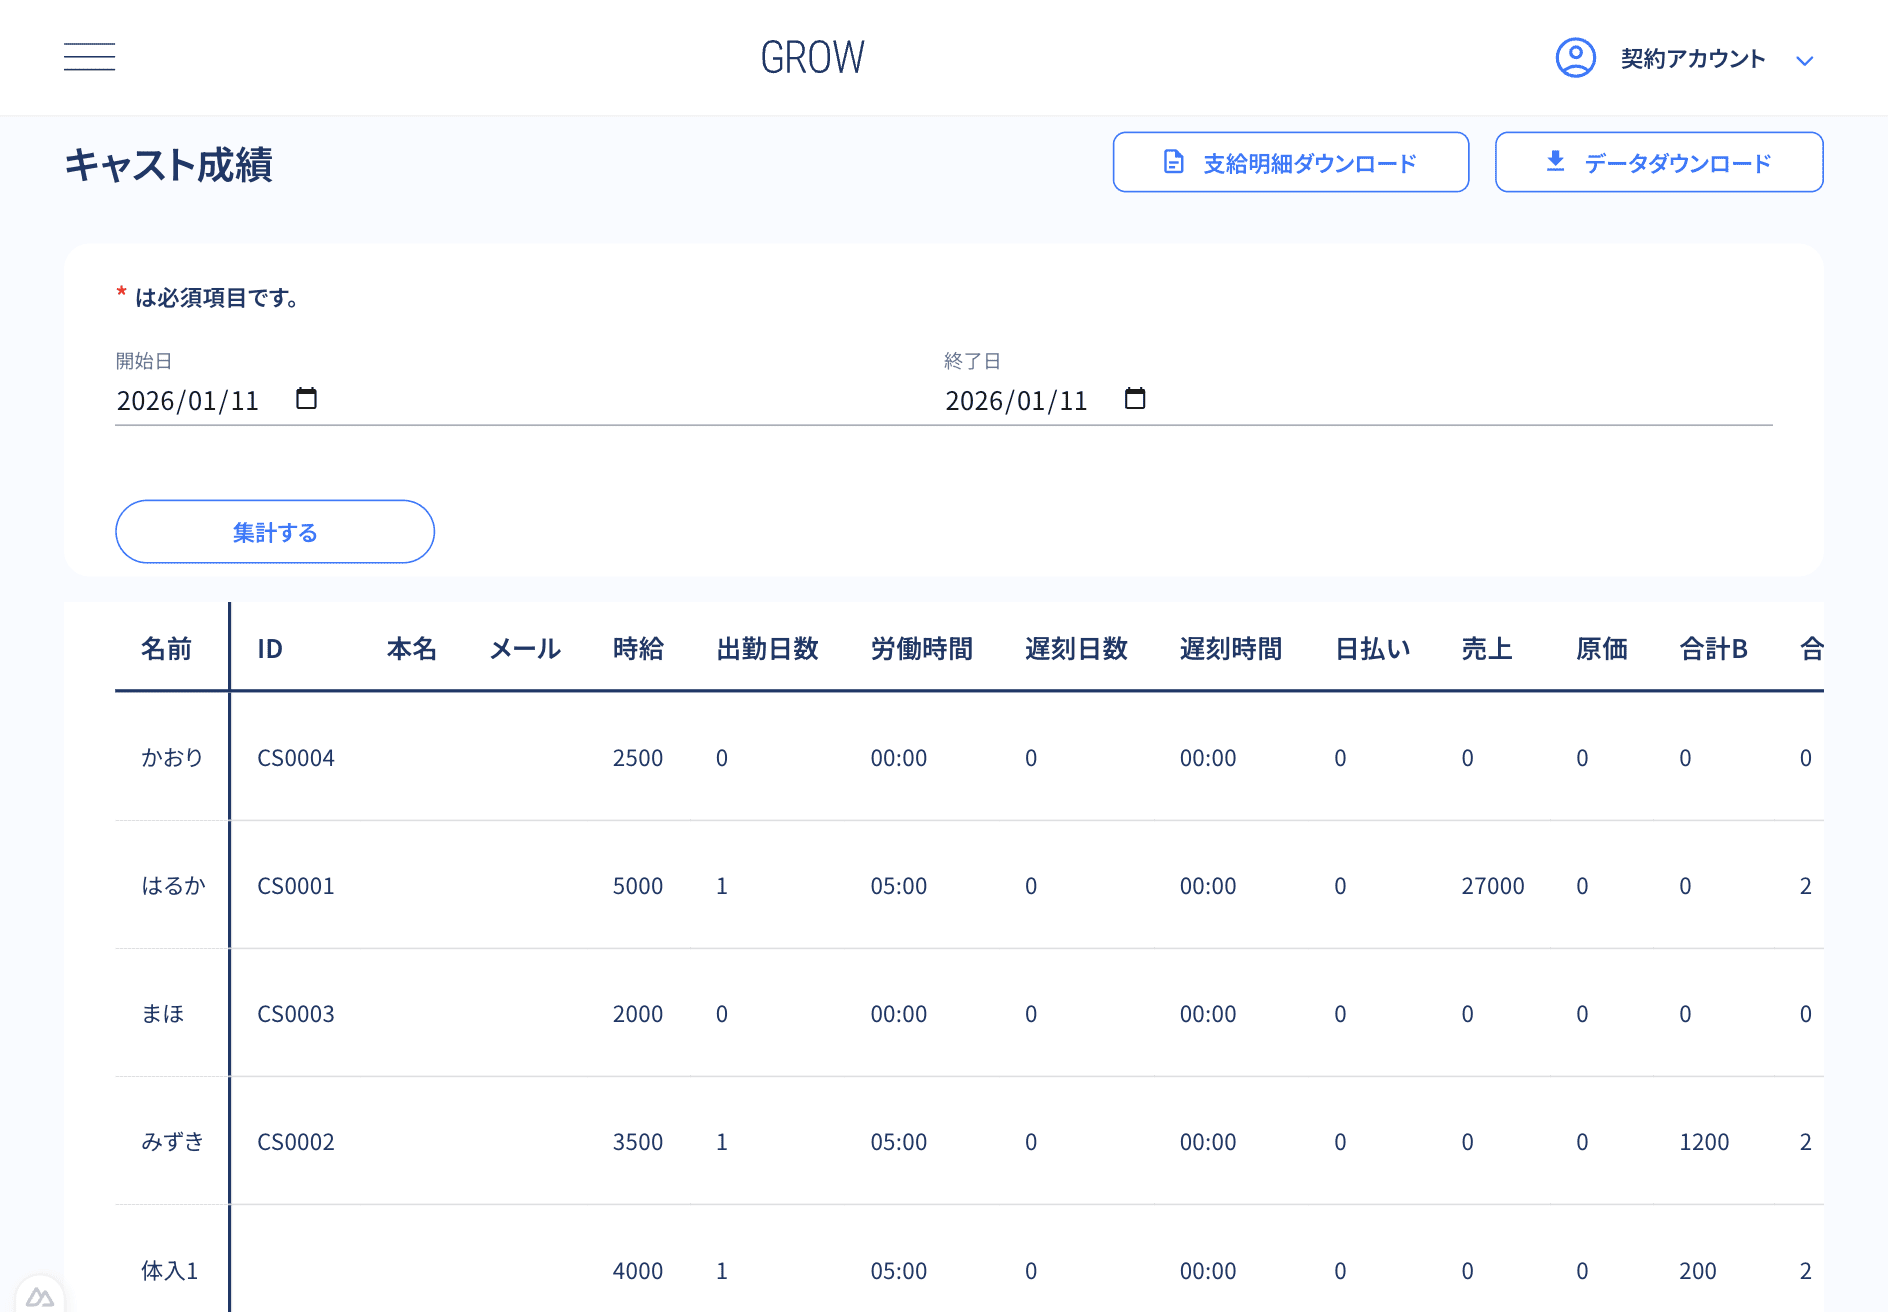Select the はるか row name cell
The image size is (1888, 1312).
(173, 886)
